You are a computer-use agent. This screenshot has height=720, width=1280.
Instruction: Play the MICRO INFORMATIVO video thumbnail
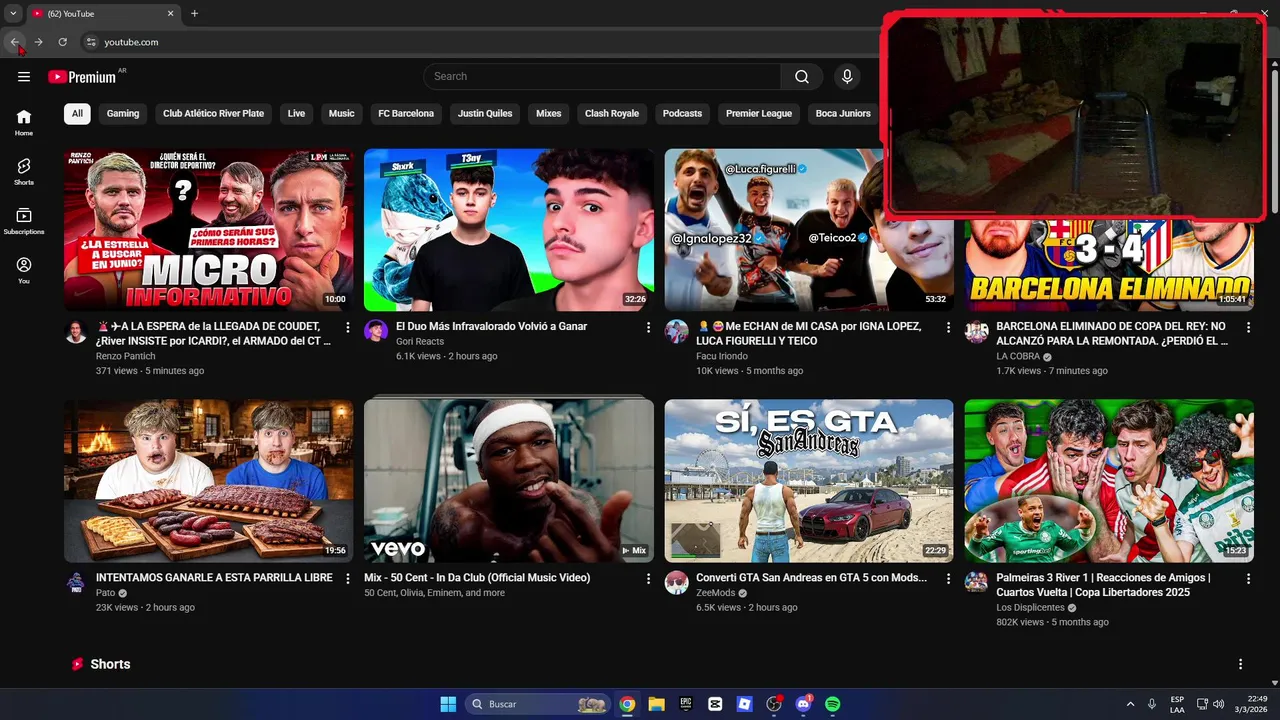coord(209,230)
